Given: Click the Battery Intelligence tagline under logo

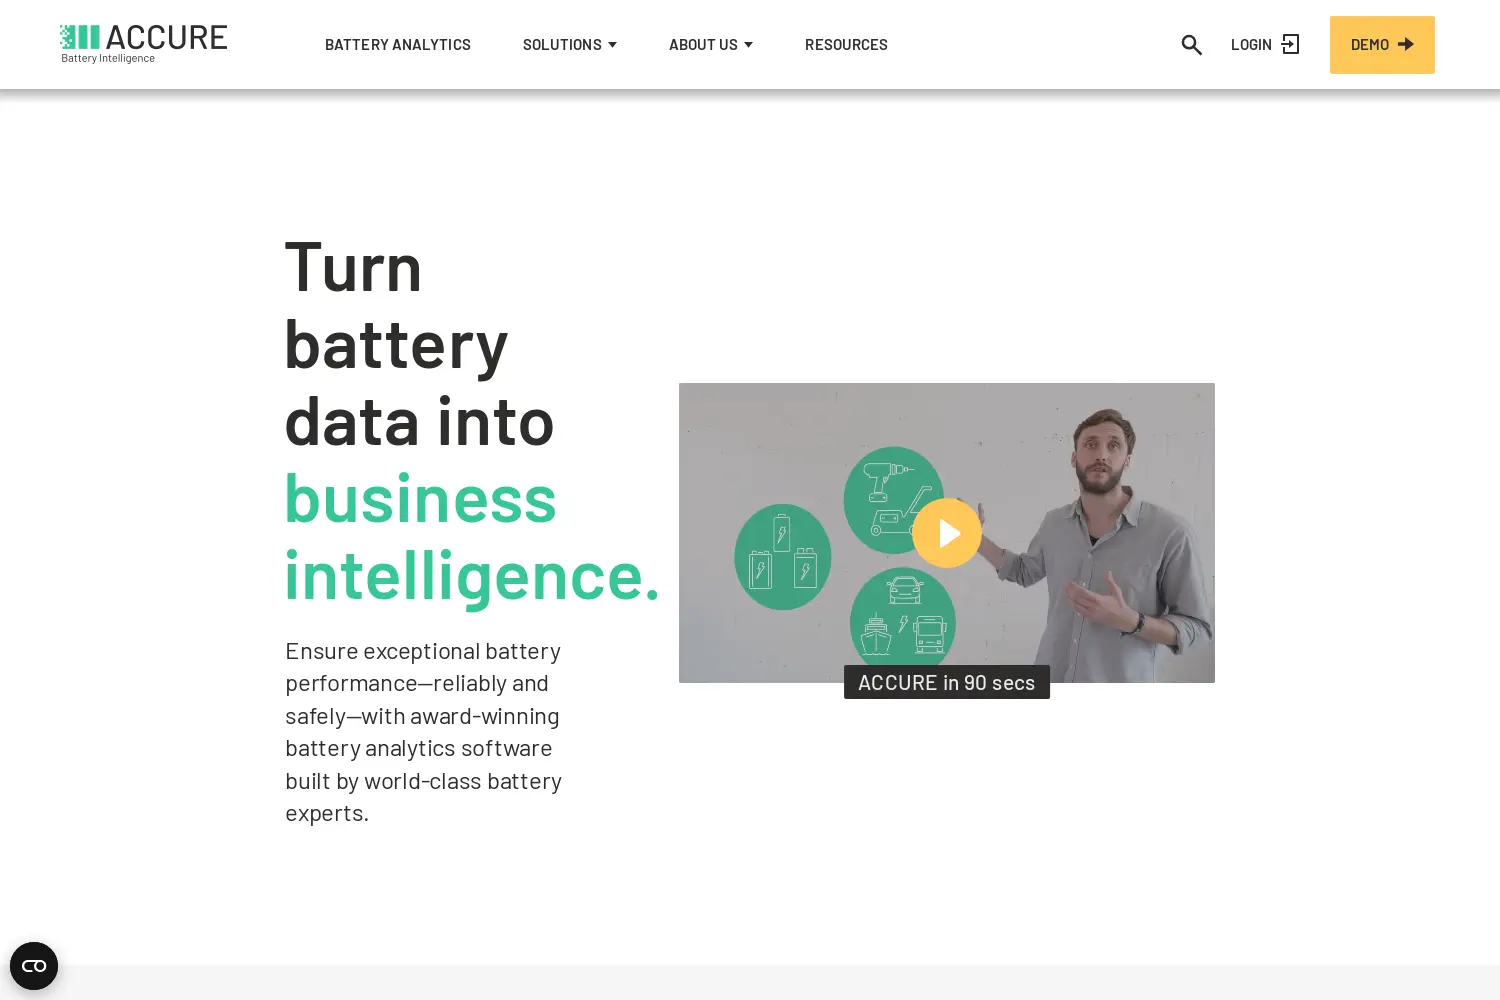Looking at the screenshot, I should click(x=108, y=58).
